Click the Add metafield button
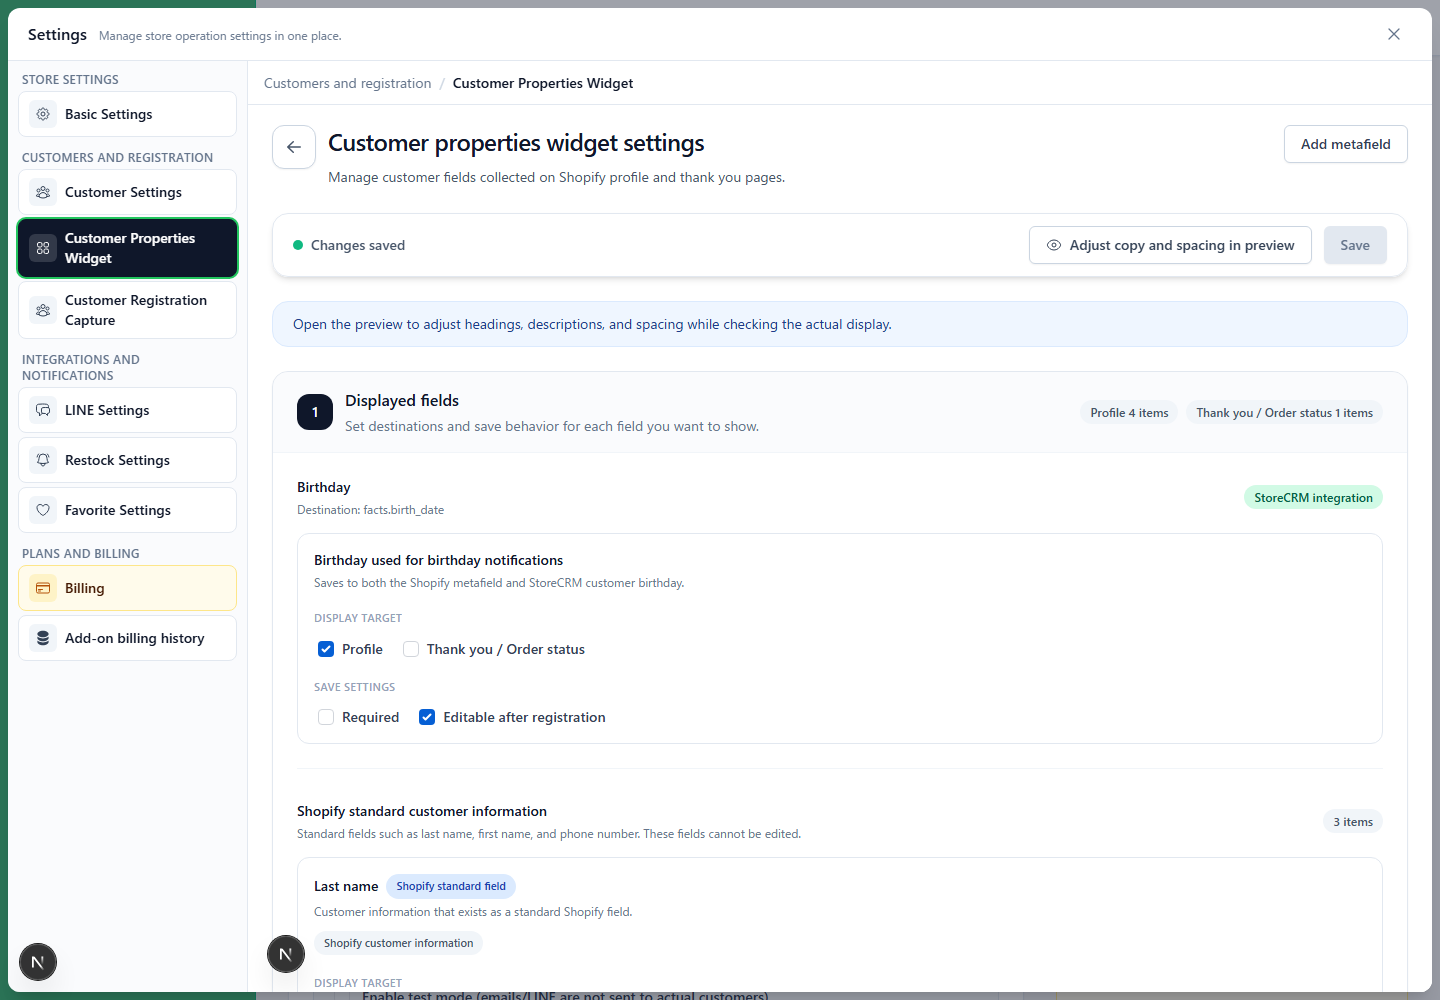 point(1345,144)
